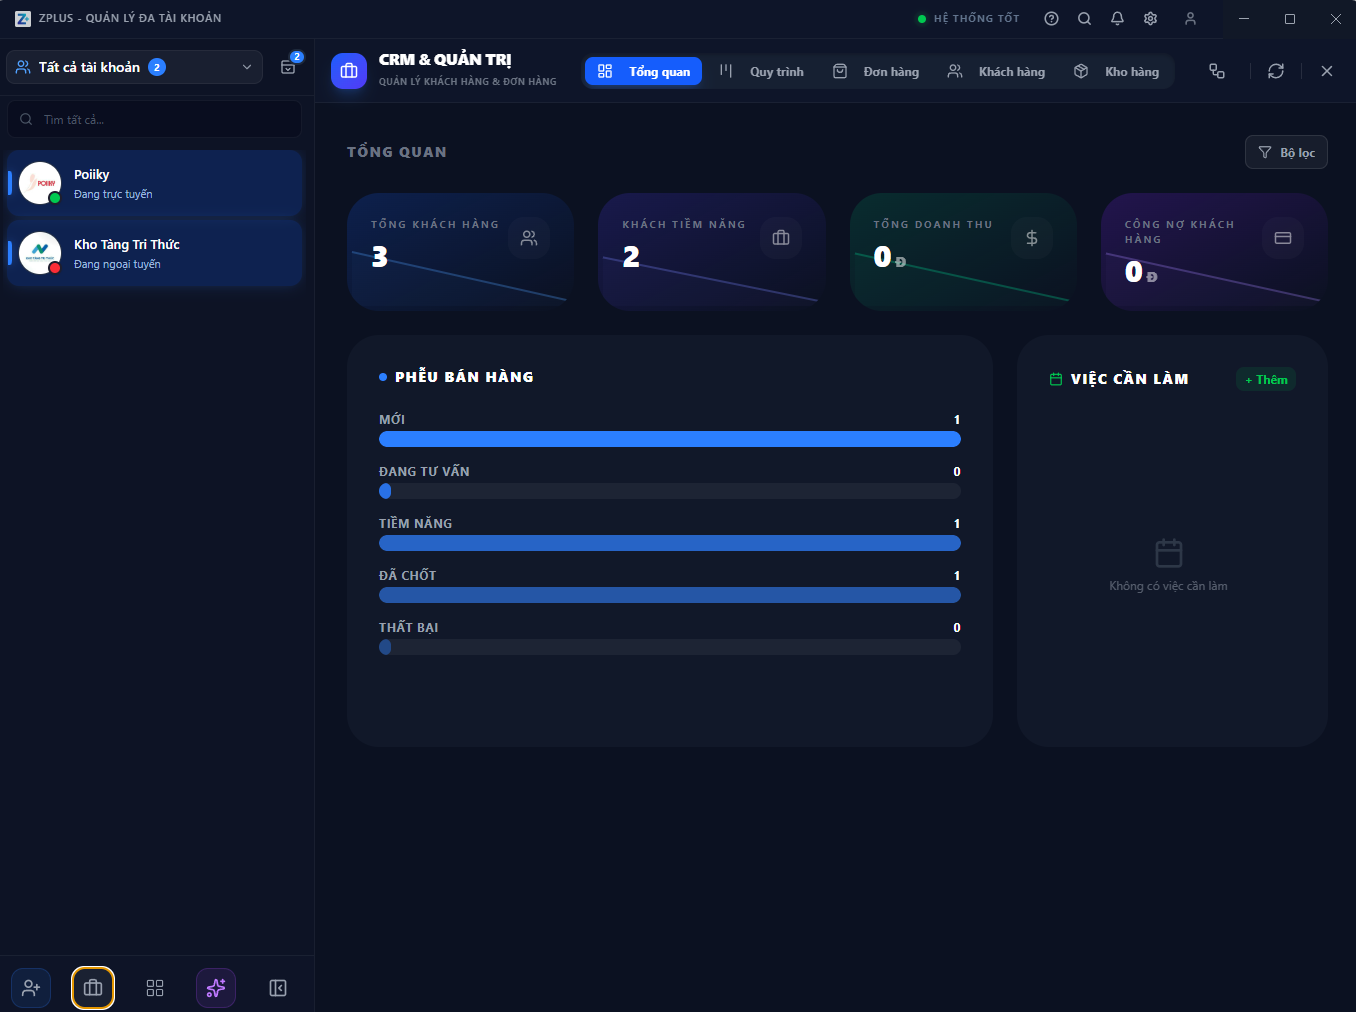Click the help question mark icon
The height and width of the screenshot is (1012, 1356).
coord(1051,18)
